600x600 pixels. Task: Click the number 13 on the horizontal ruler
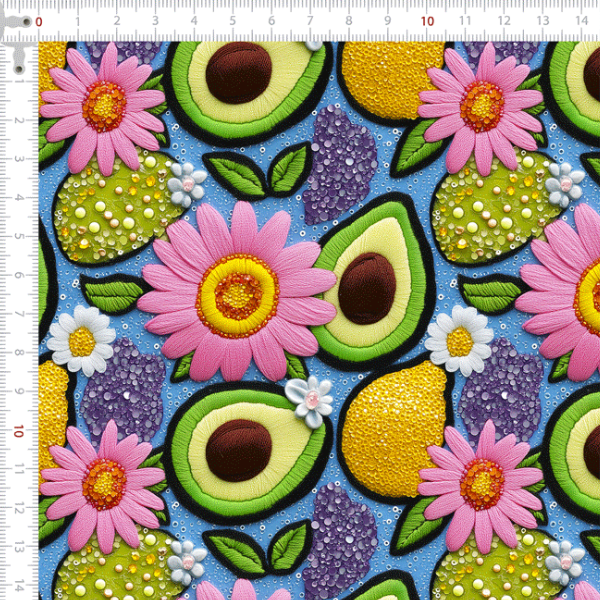click(543, 21)
